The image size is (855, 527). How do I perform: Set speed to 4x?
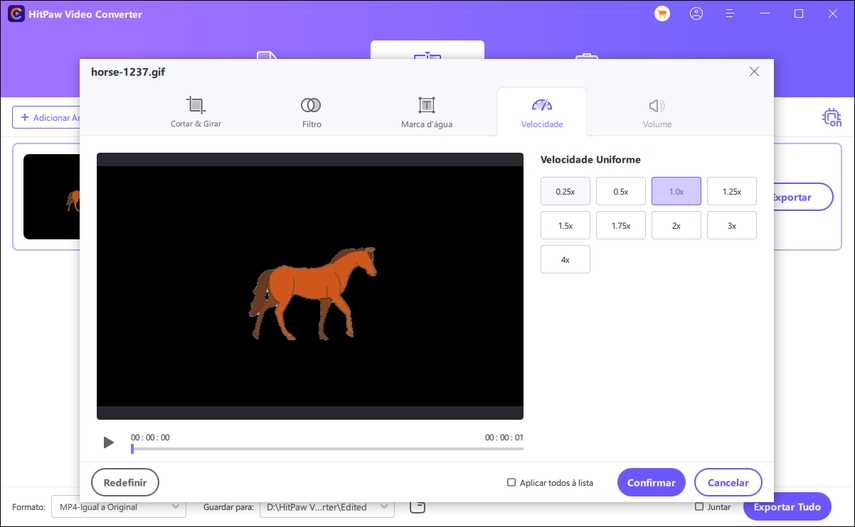click(x=565, y=260)
